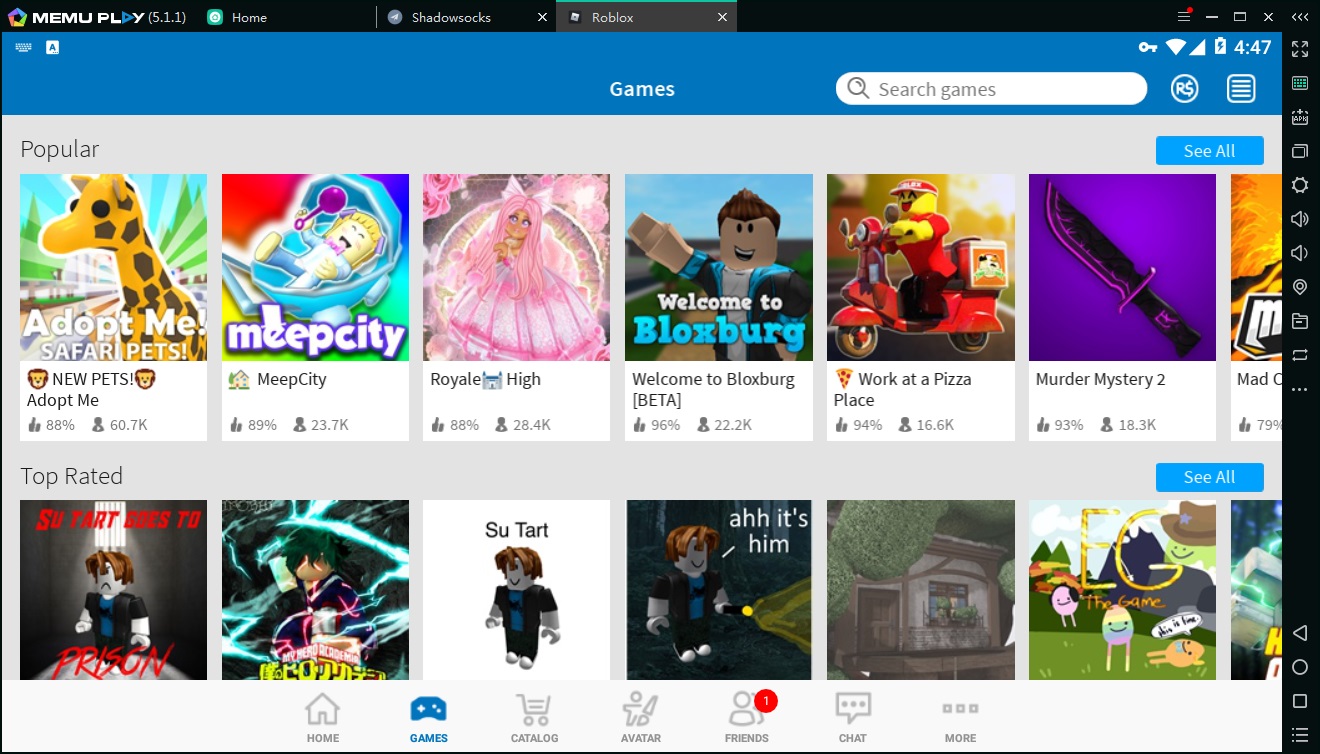Image resolution: width=1320 pixels, height=754 pixels.
Task: Click the emulator settings gear icon
Action: (1300, 185)
